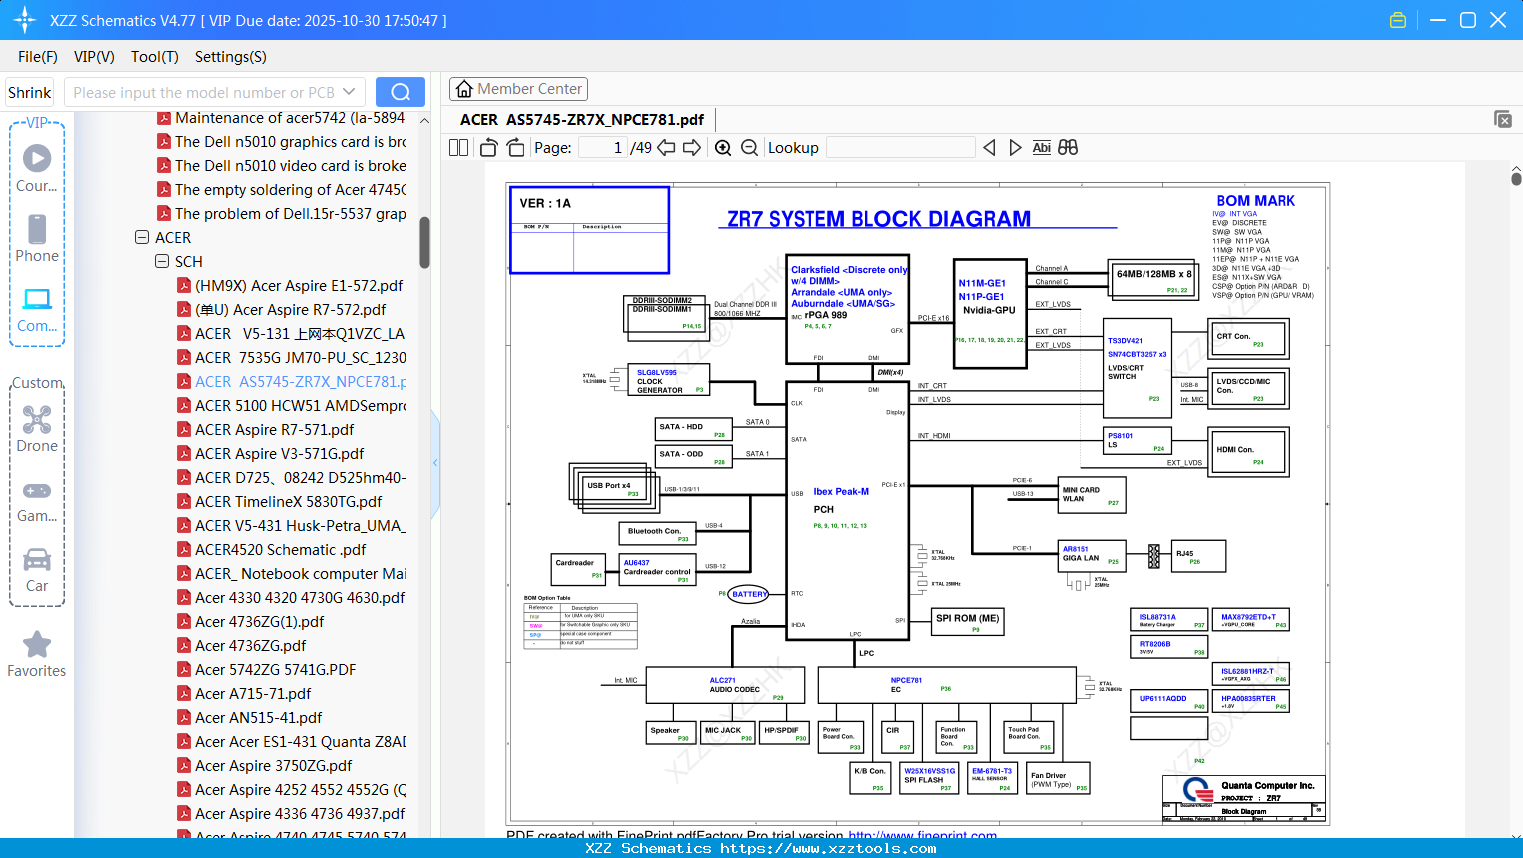The height and width of the screenshot is (858, 1523).
Task: Click PDF icon beside Acer 4736ZG.pdf
Action: 184,646
